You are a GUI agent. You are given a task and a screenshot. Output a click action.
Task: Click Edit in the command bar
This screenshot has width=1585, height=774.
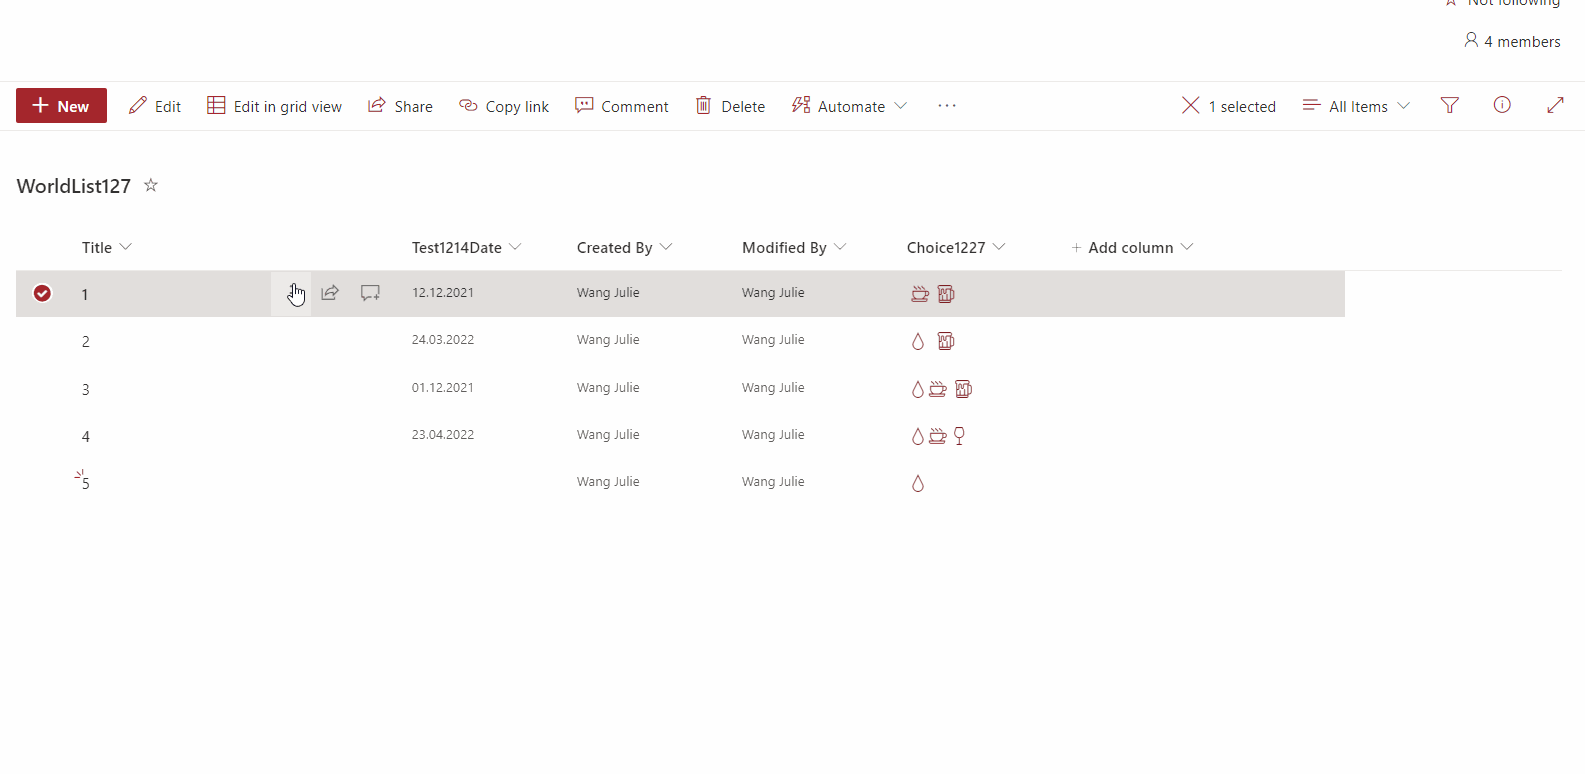pyautogui.click(x=155, y=106)
